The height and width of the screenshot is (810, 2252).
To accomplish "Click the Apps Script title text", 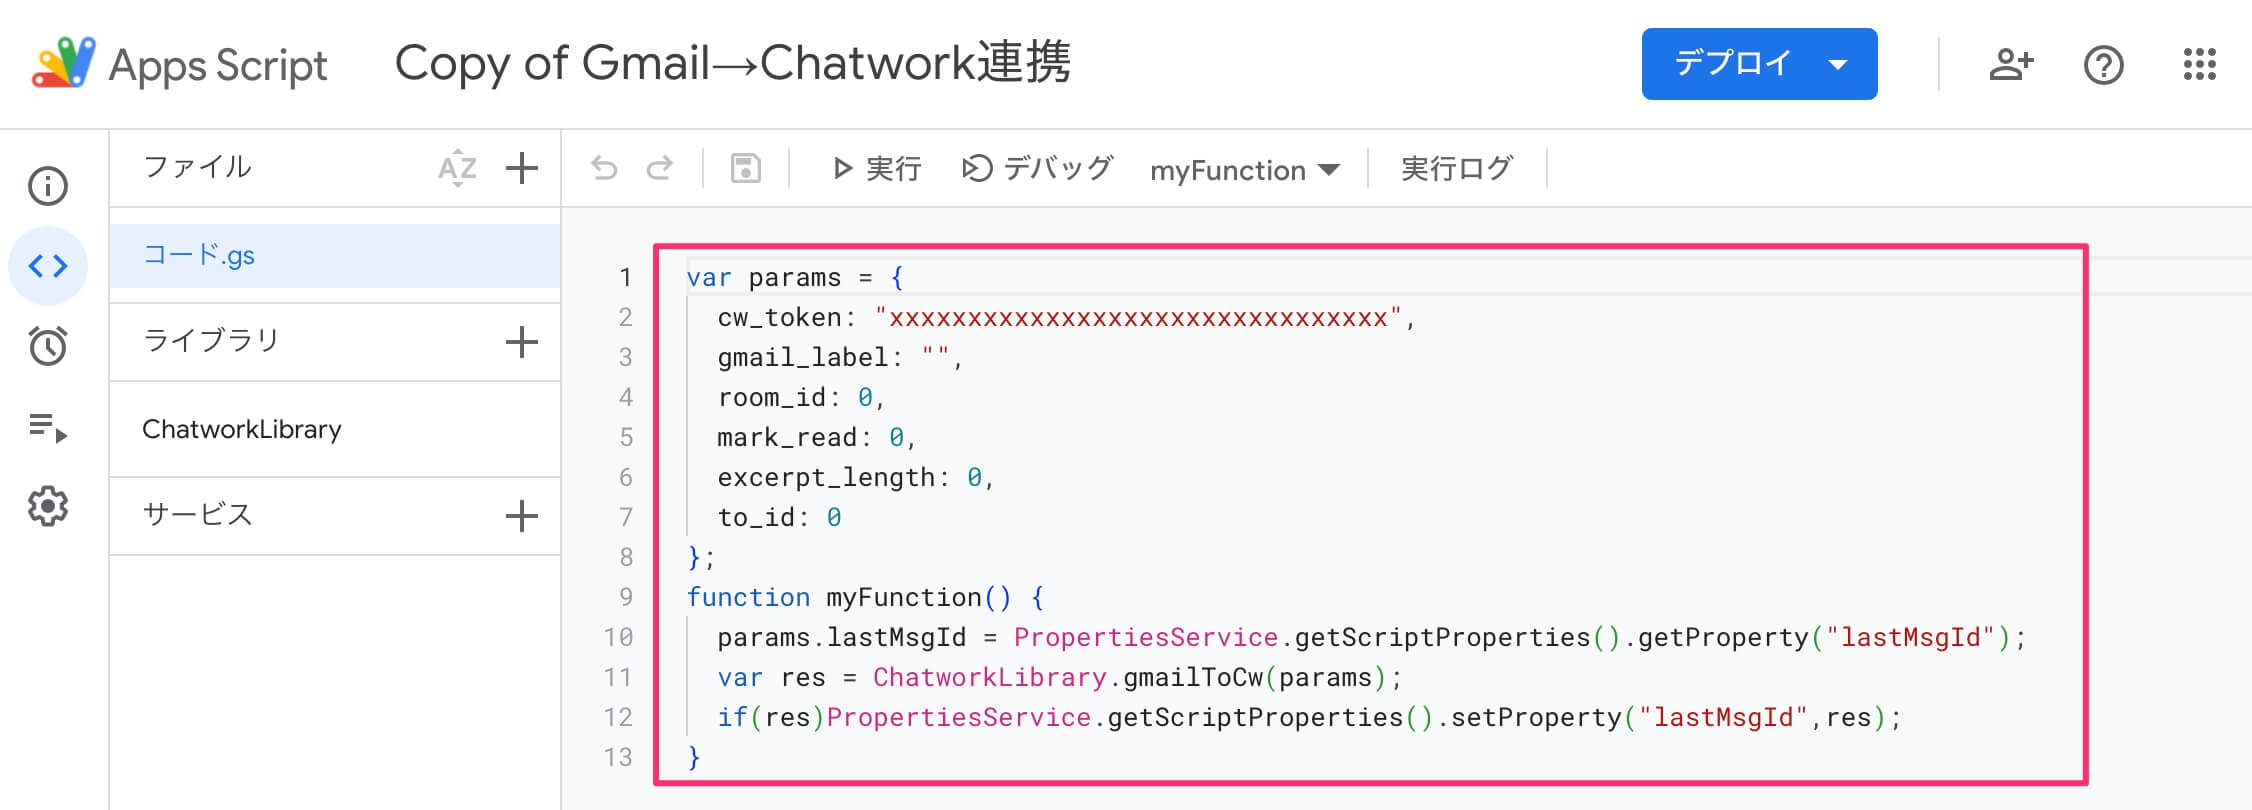I will pos(218,65).
